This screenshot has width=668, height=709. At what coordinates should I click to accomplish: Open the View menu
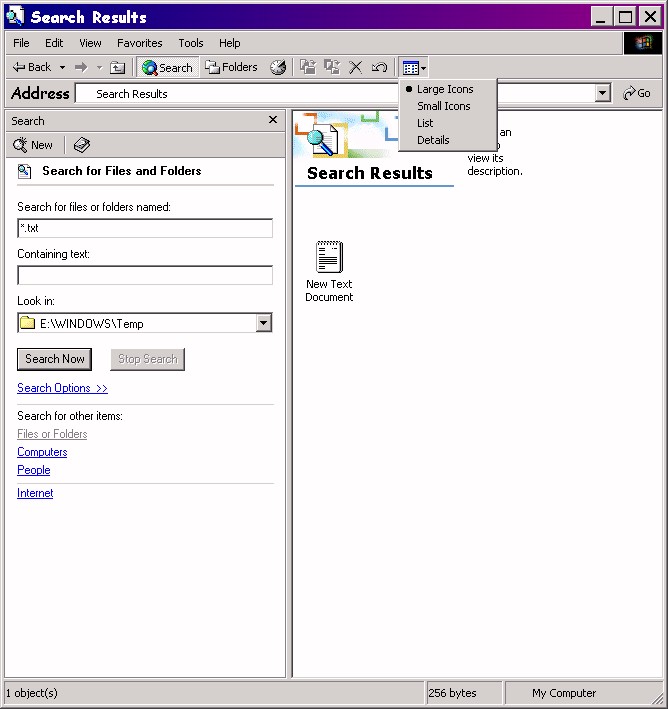[90, 43]
